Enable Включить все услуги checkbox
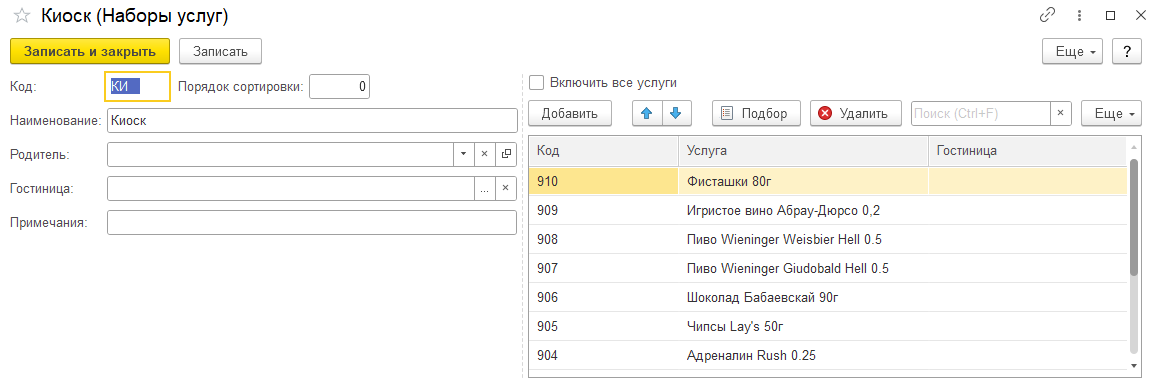 click(537, 83)
